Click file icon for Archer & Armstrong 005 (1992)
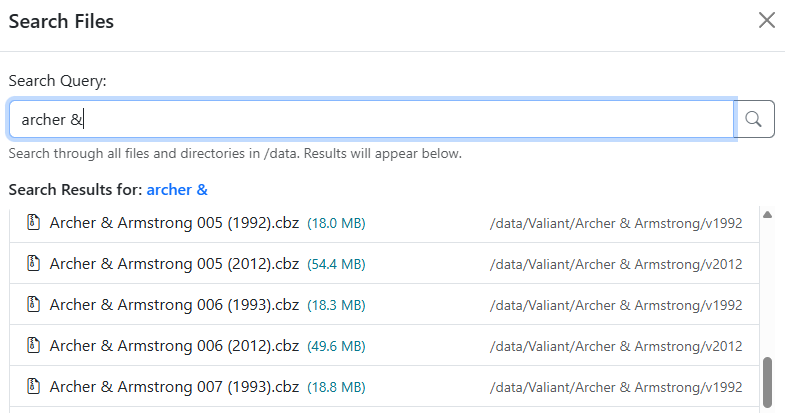785x413 pixels. point(33,223)
